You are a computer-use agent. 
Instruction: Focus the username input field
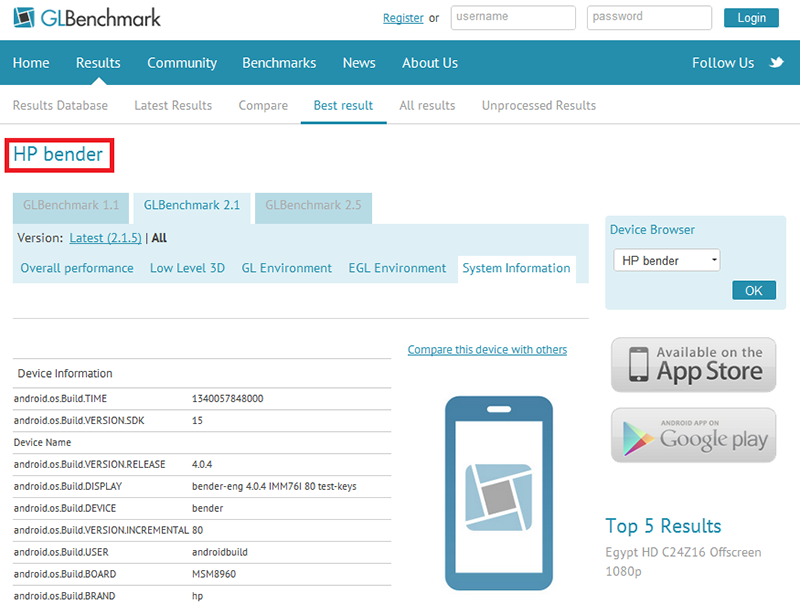pos(513,18)
